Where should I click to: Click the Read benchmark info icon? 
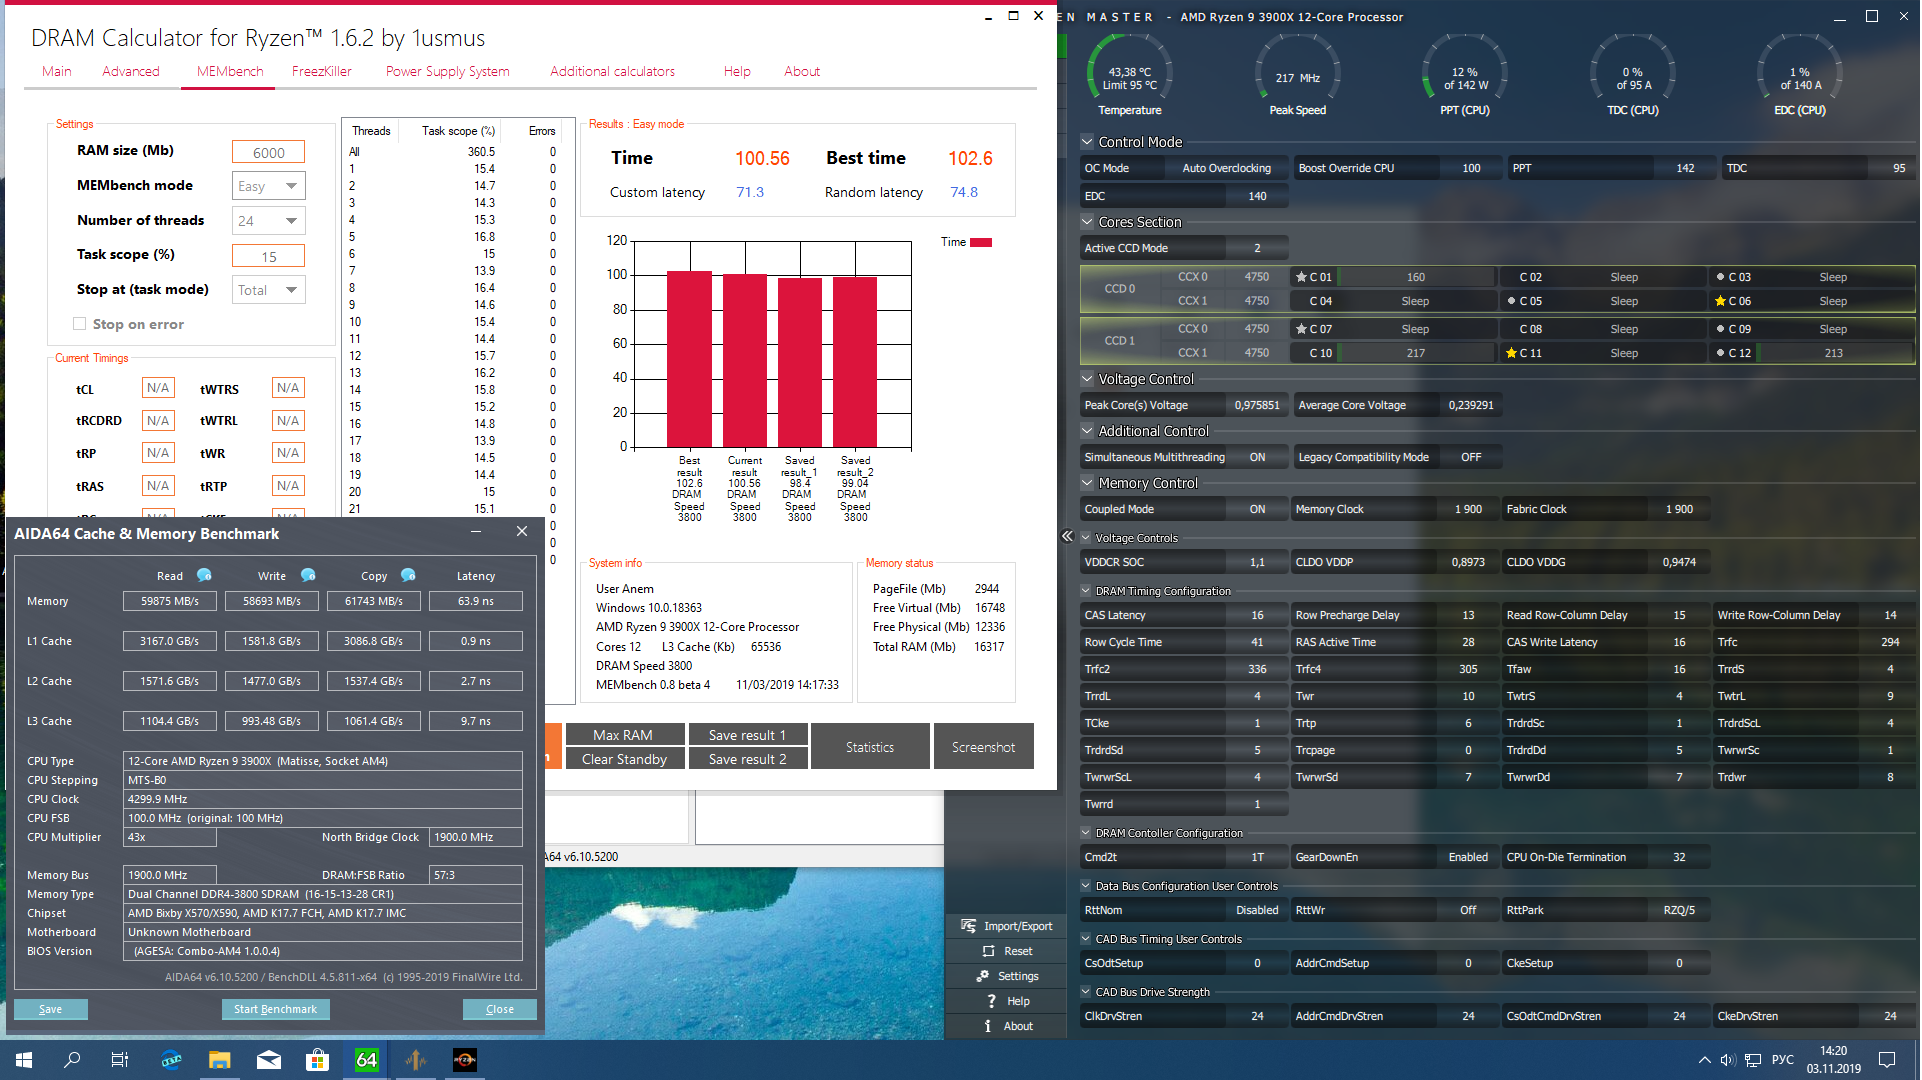coord(205,575)
